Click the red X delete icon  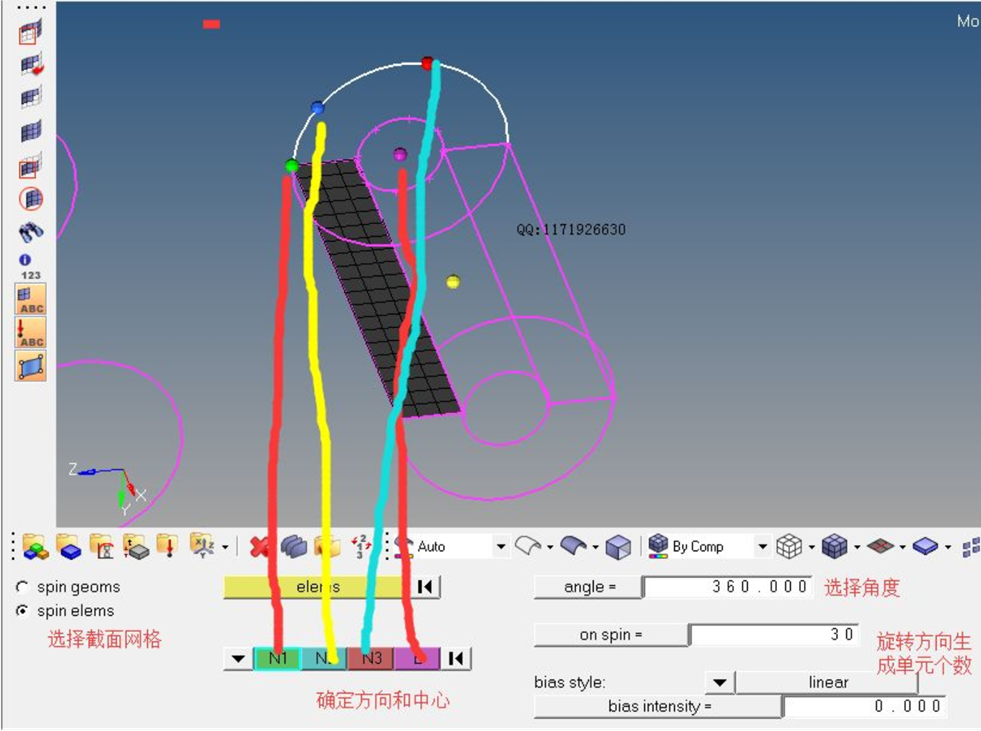tap(258, 546)
